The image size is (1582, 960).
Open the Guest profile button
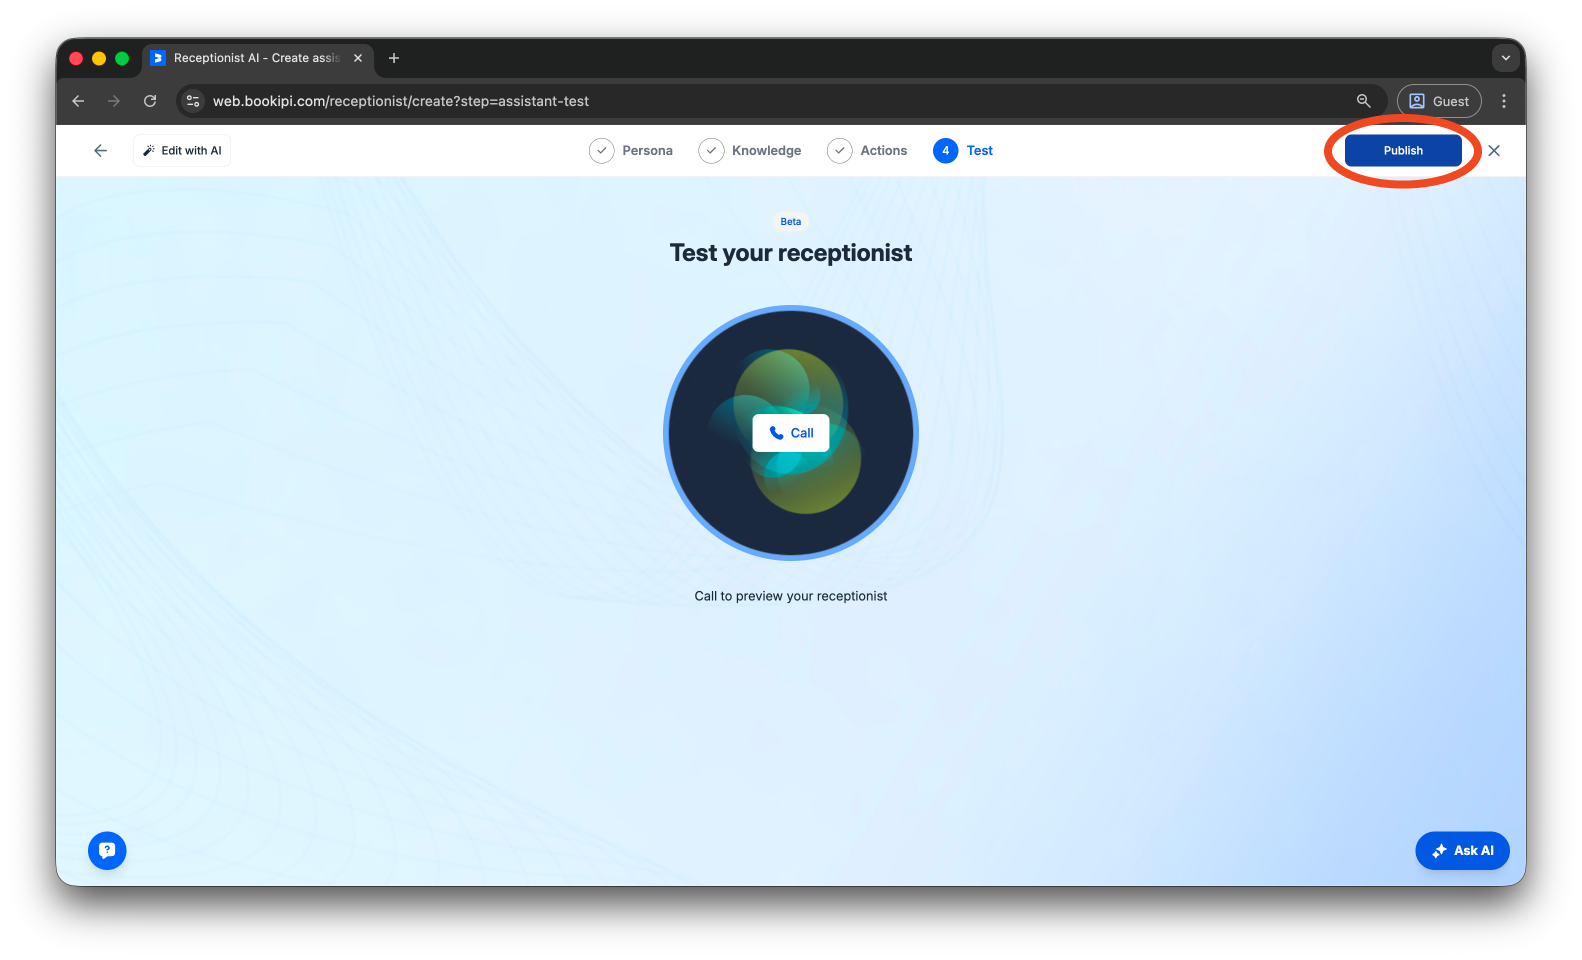point(1439,101)
